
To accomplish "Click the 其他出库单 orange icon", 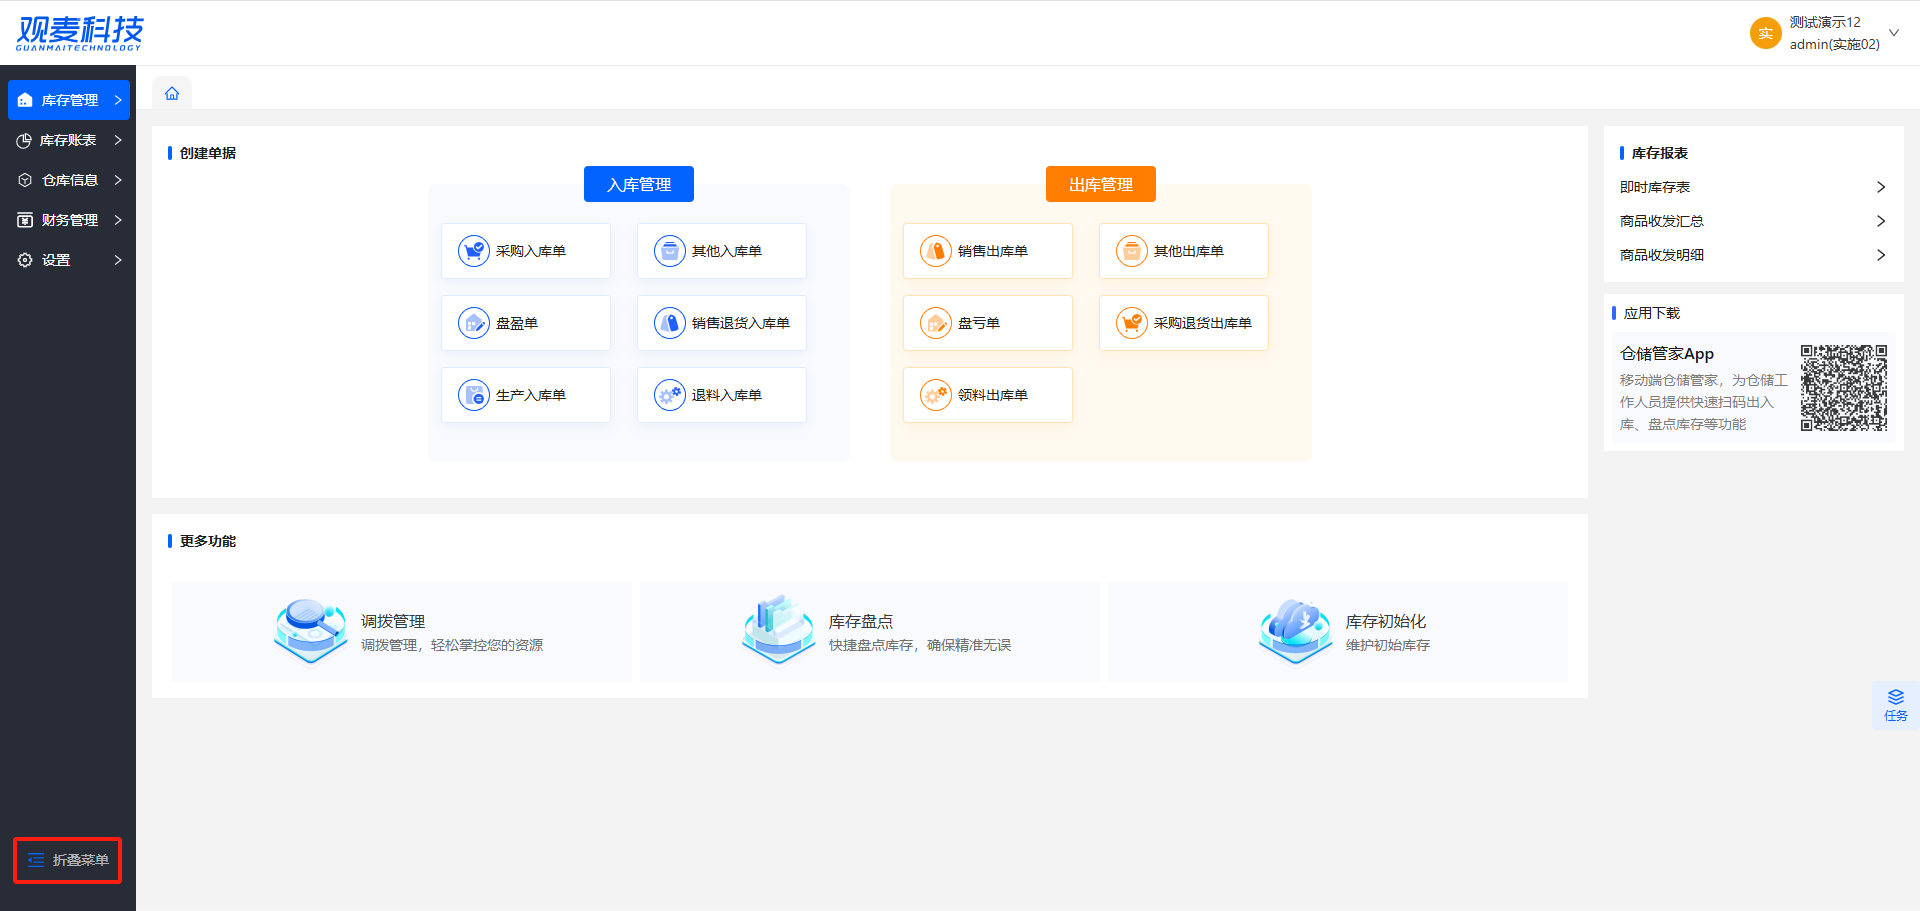I will (x=1132, y=251).
